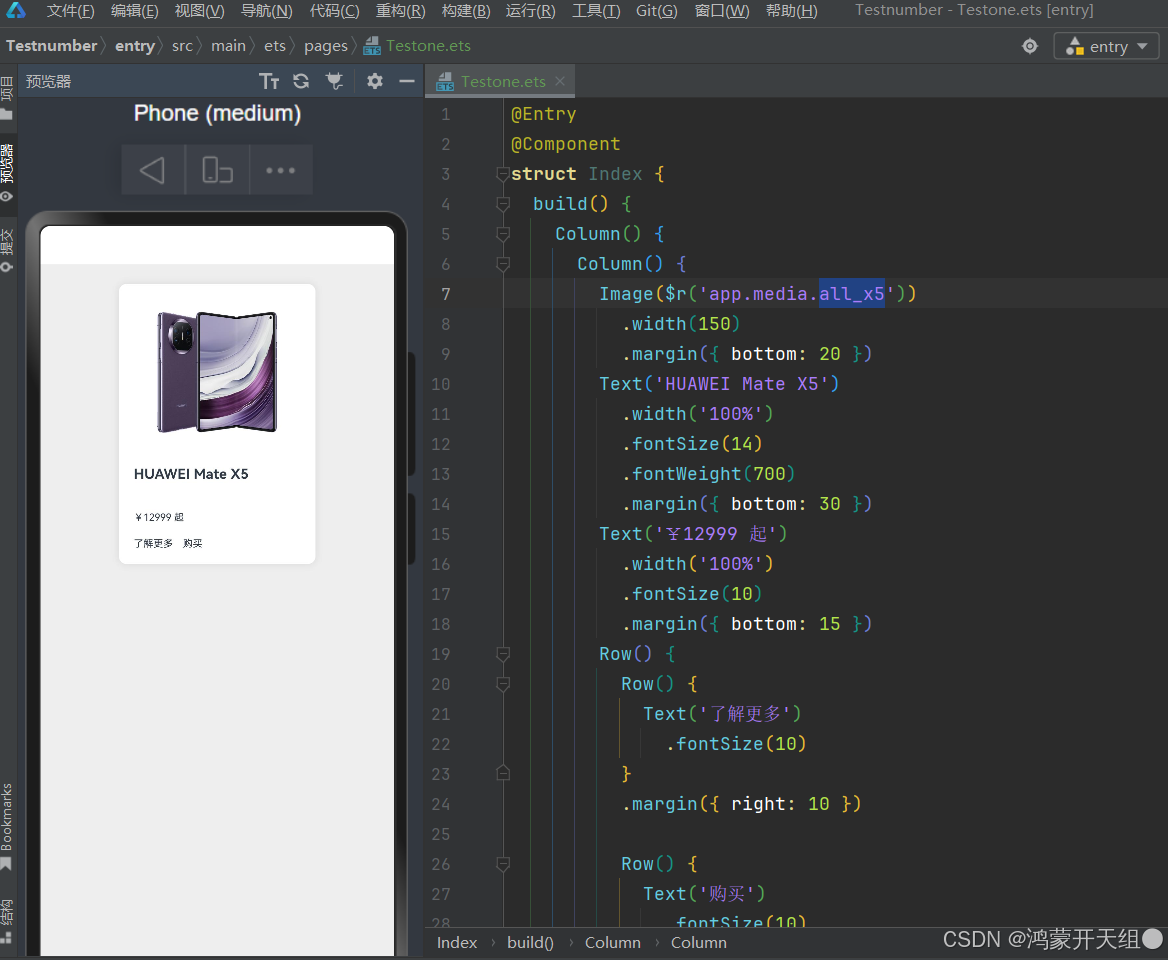This screenshot has width=1168, height=960.
Task: Toggle the 预览器 sidebar tool button
Action: point(7,173)
